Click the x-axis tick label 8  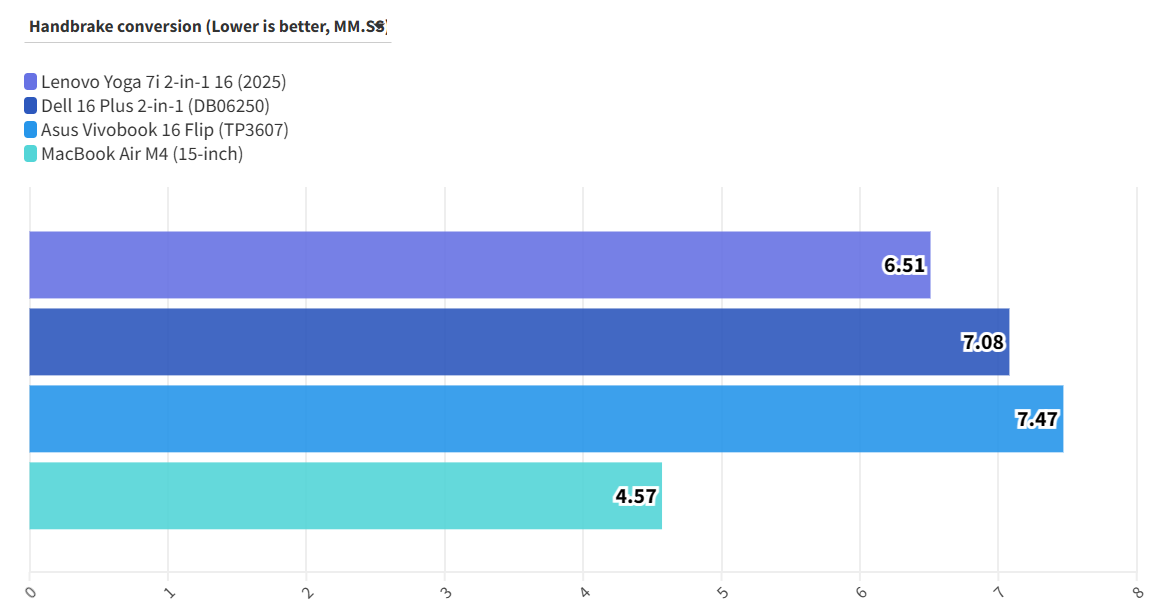click(1137, 592)
